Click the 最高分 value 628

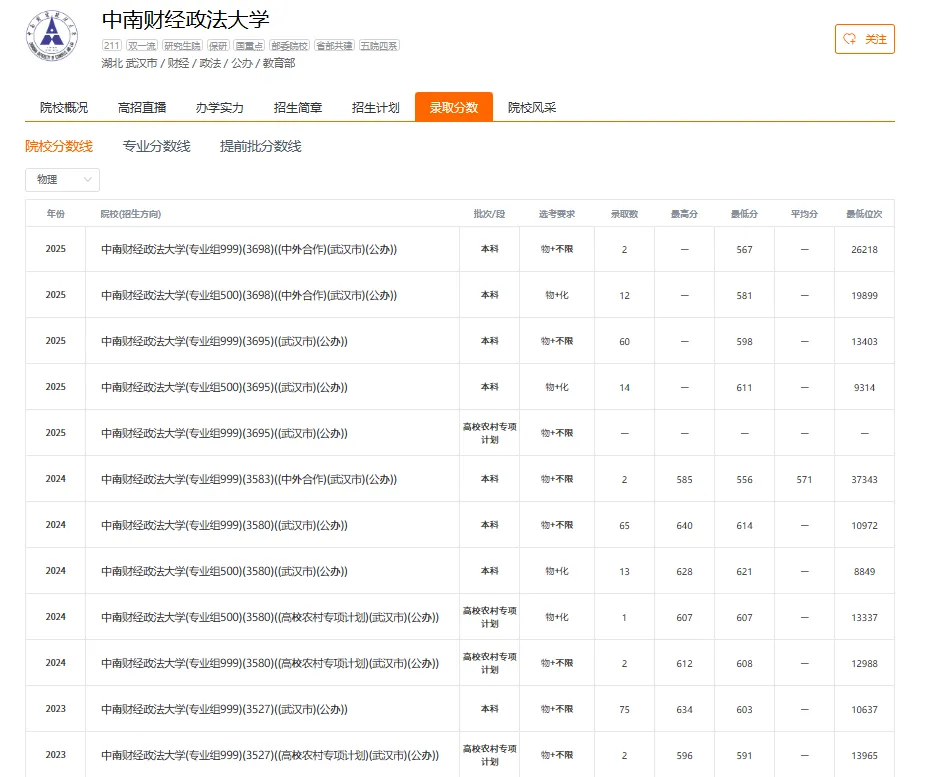point(684,572)
